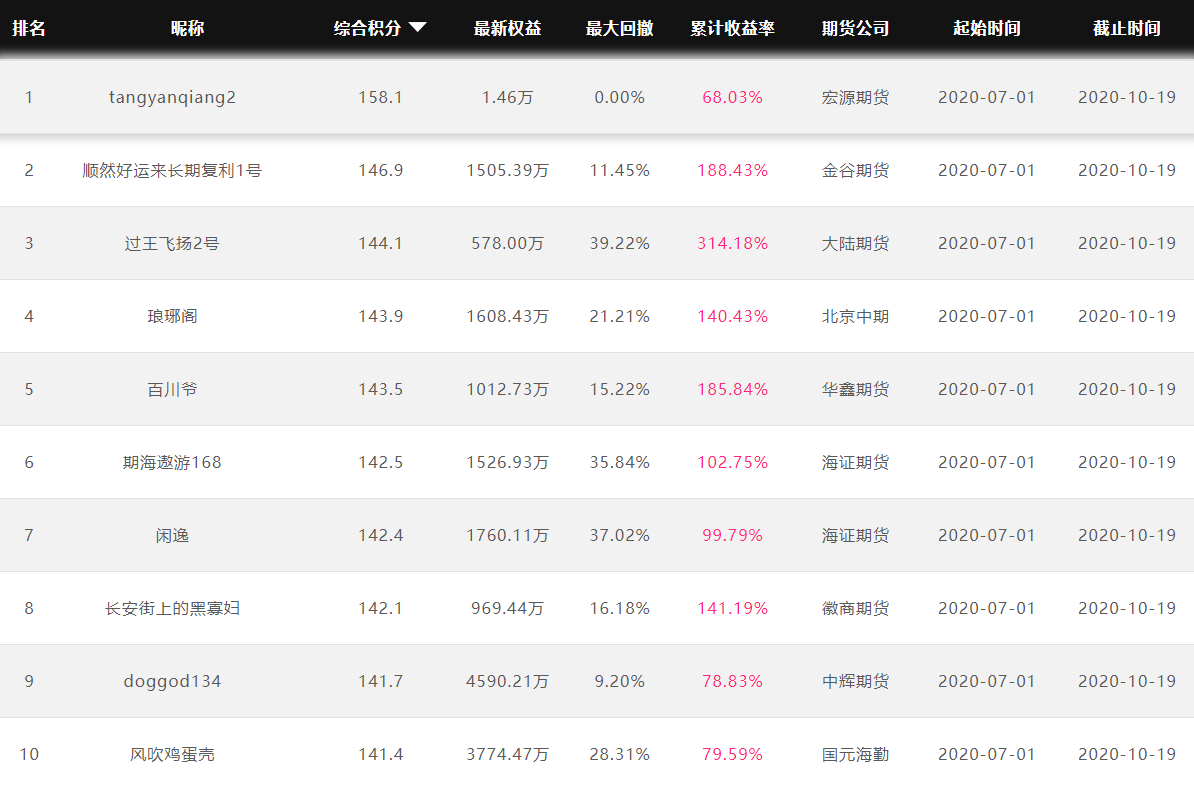Open trader tangyanqiang2 profile
The height and width of the screenshot is (786, 1194).
click(172, 97)
